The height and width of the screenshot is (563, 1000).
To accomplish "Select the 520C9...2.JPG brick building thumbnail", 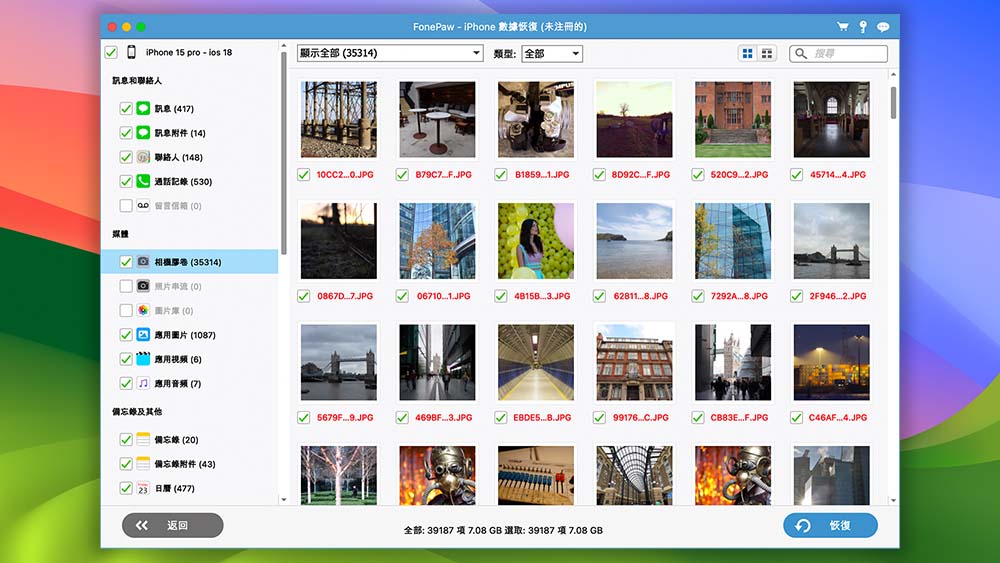I will click(733, 119).
